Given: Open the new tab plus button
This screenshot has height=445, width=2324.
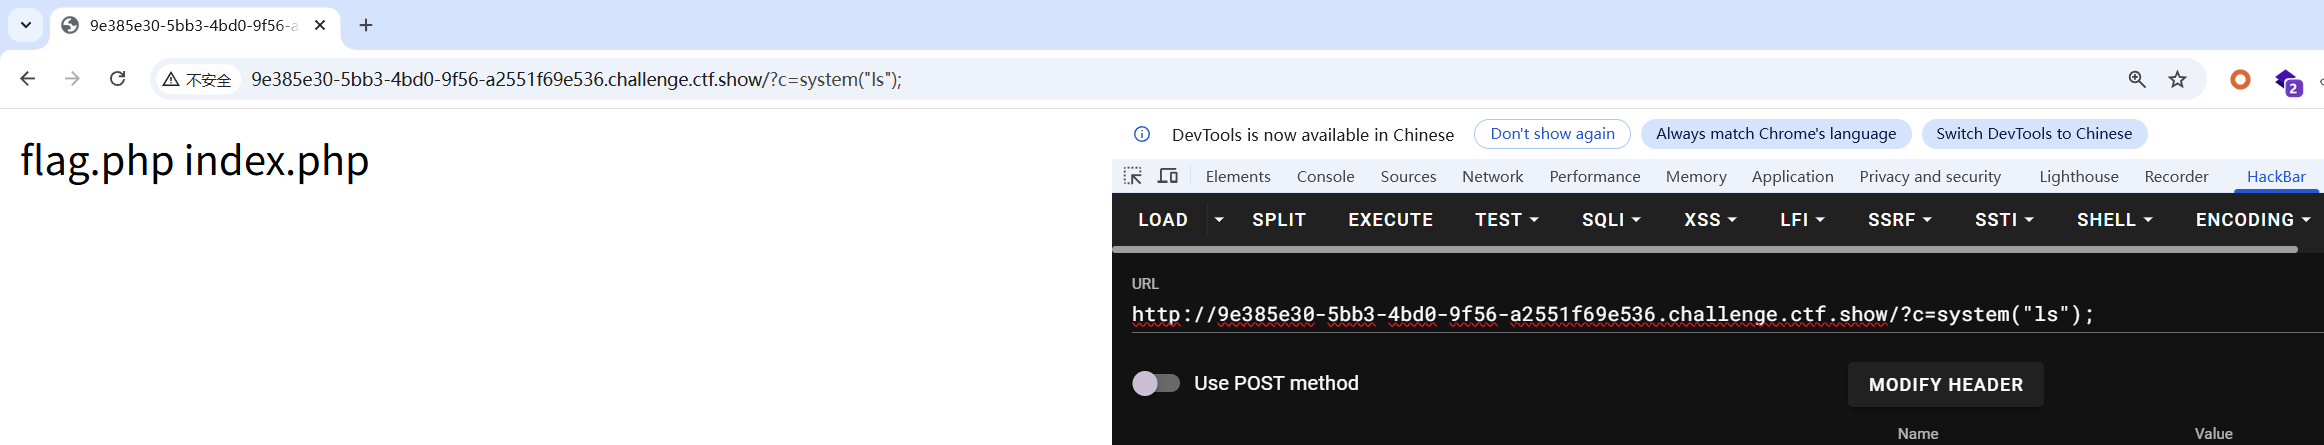Looking at the screenshot, I should click(366, 25).
